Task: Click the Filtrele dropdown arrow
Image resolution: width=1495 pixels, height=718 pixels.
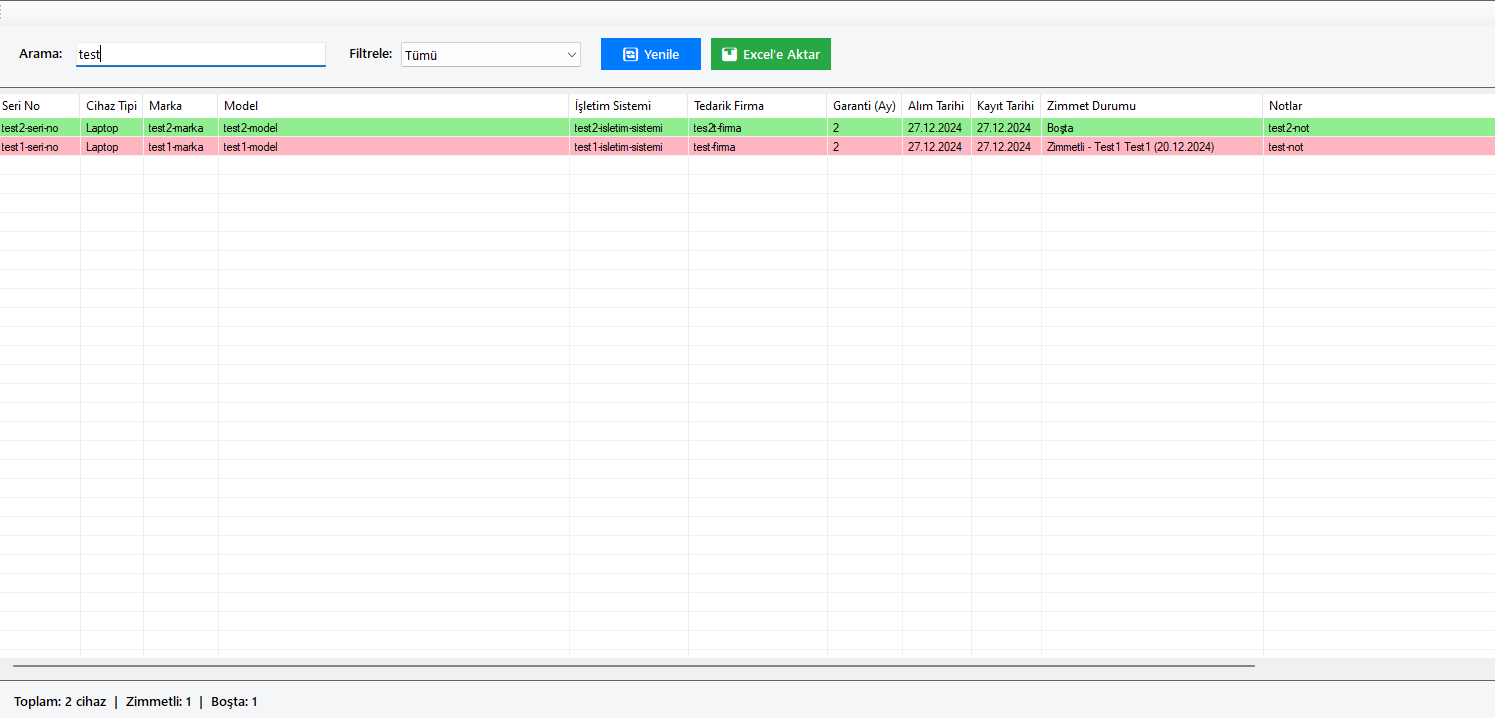Action: [x=571, y=55]
